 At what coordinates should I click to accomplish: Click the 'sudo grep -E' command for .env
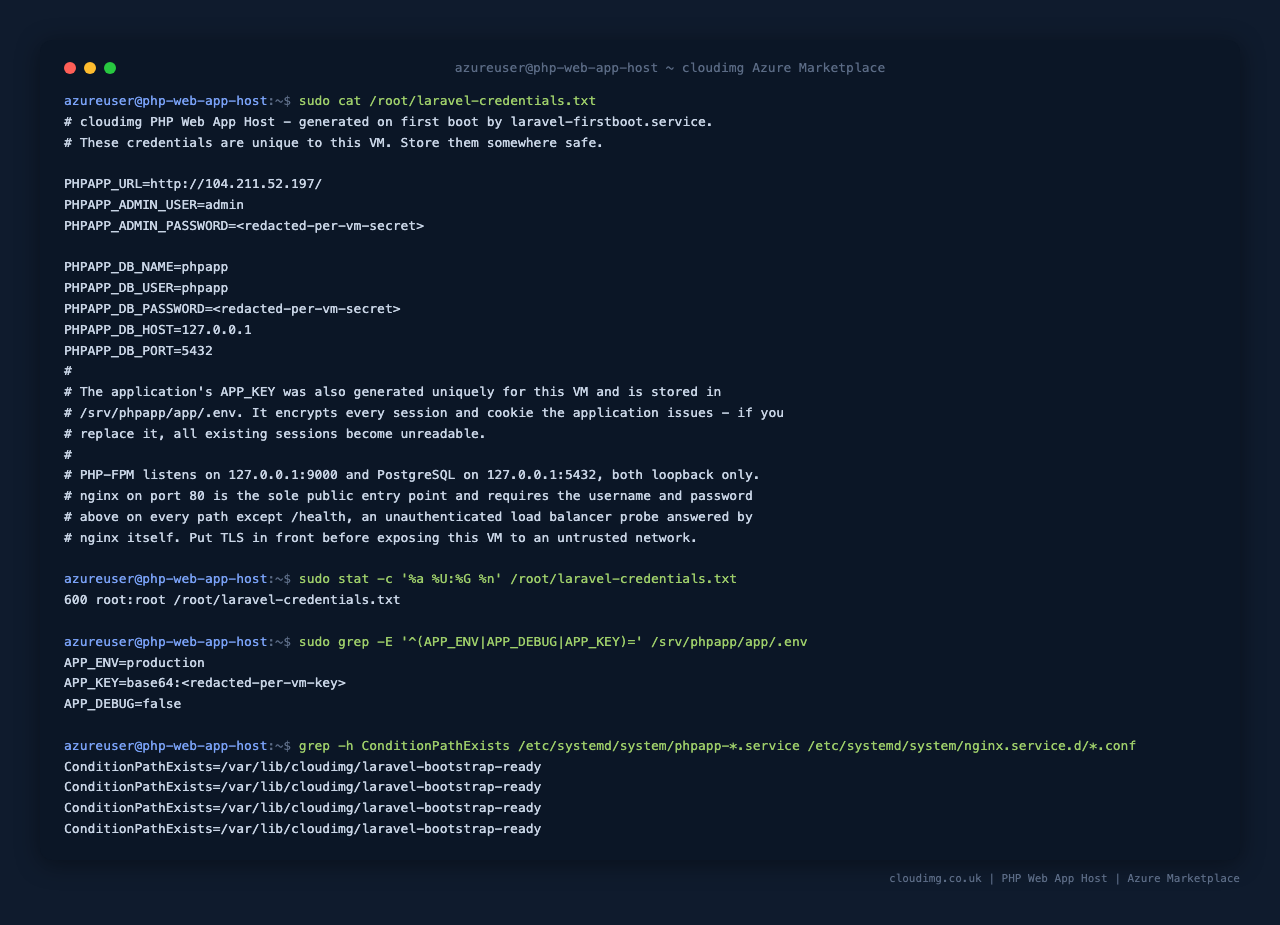[553, 642]
